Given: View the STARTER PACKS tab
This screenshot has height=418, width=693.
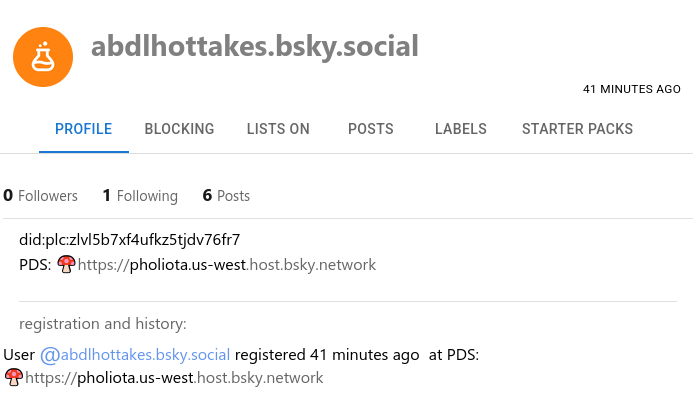Looking at the screenshot, I should tap(577, 129).
